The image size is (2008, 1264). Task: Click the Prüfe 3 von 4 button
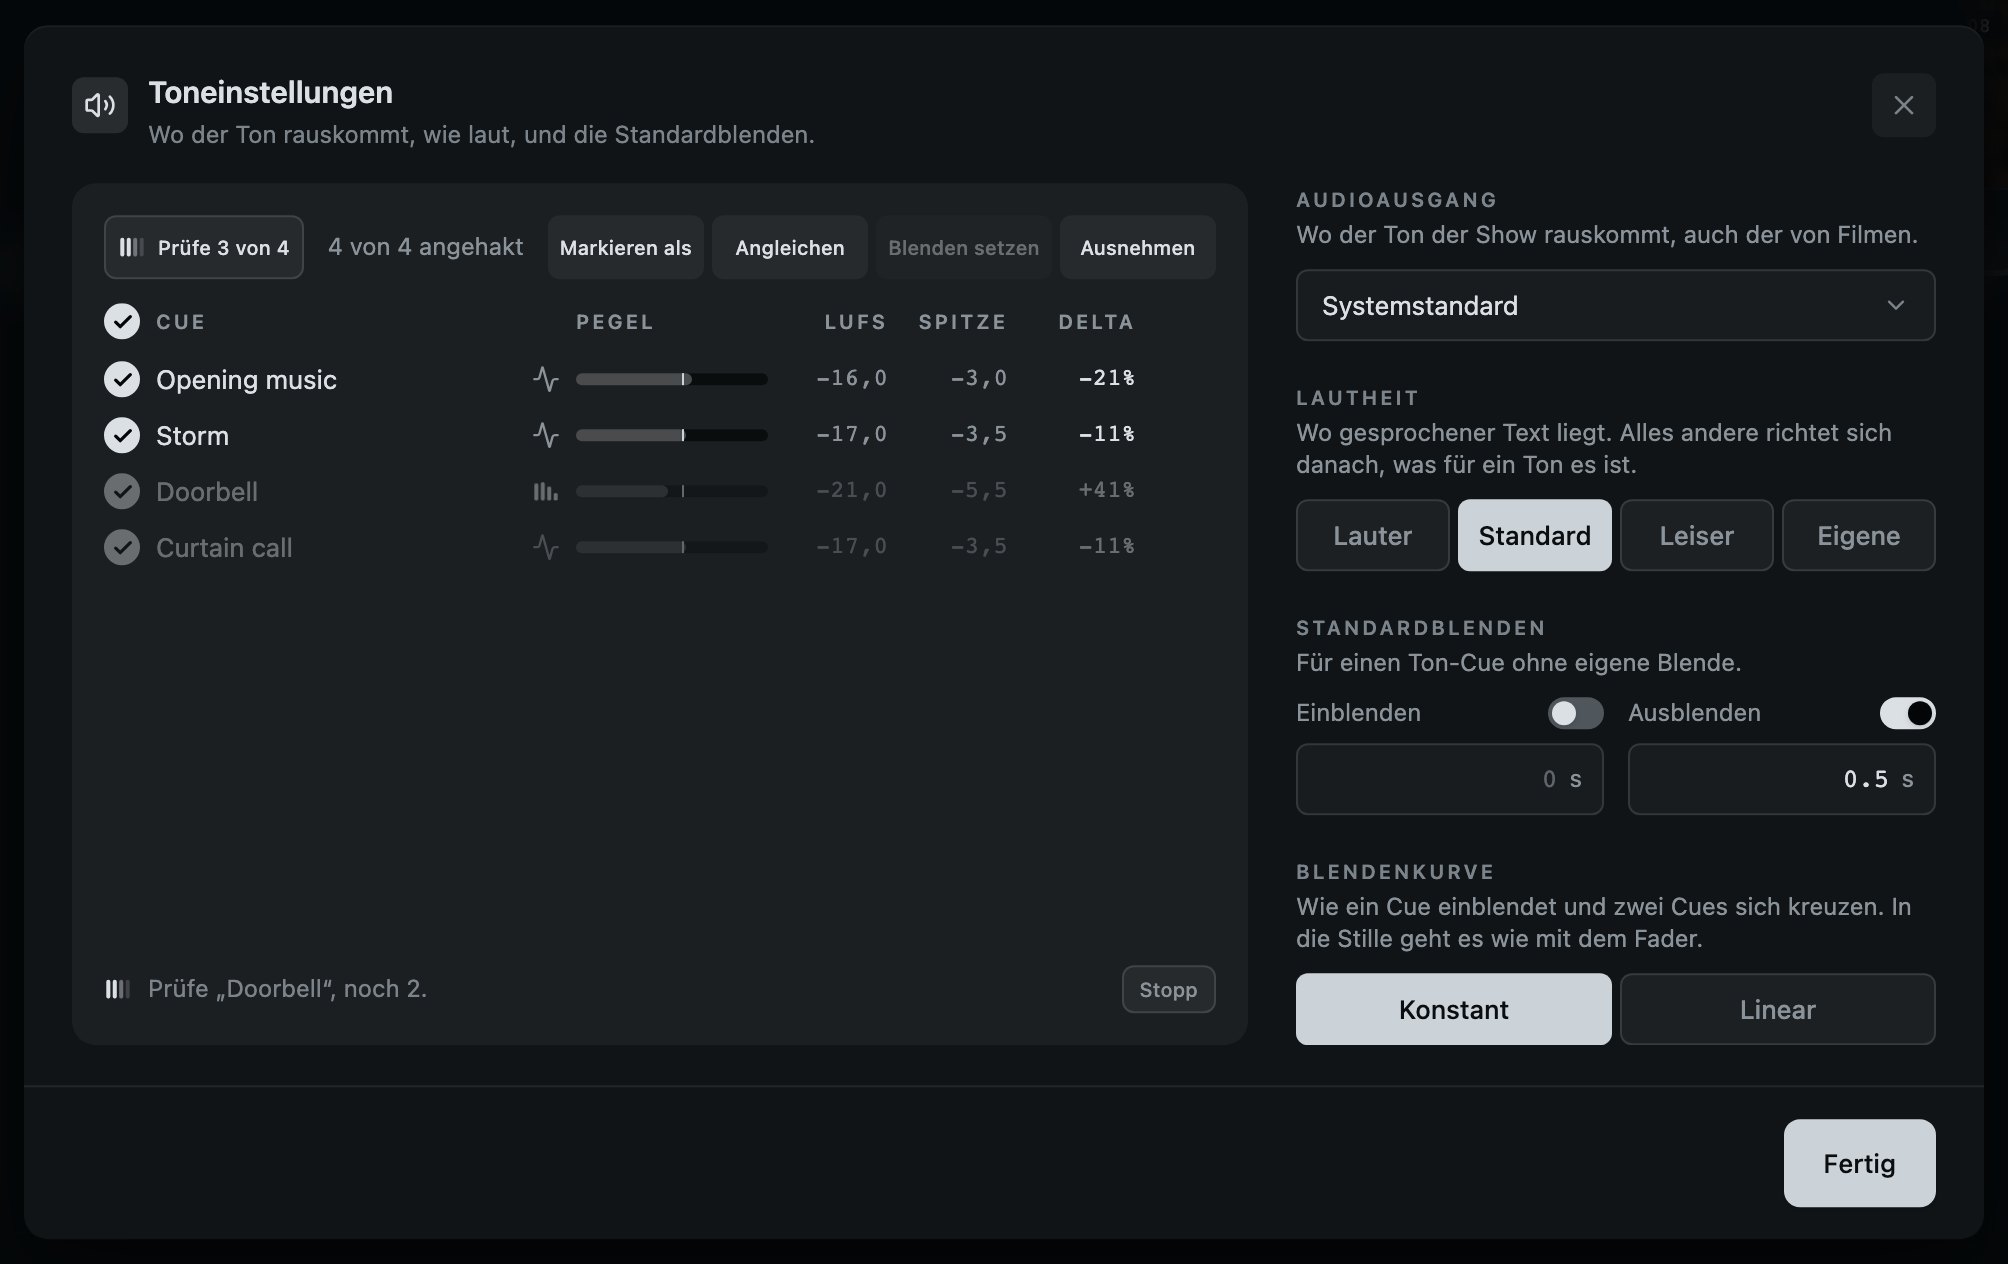point(204,247)
